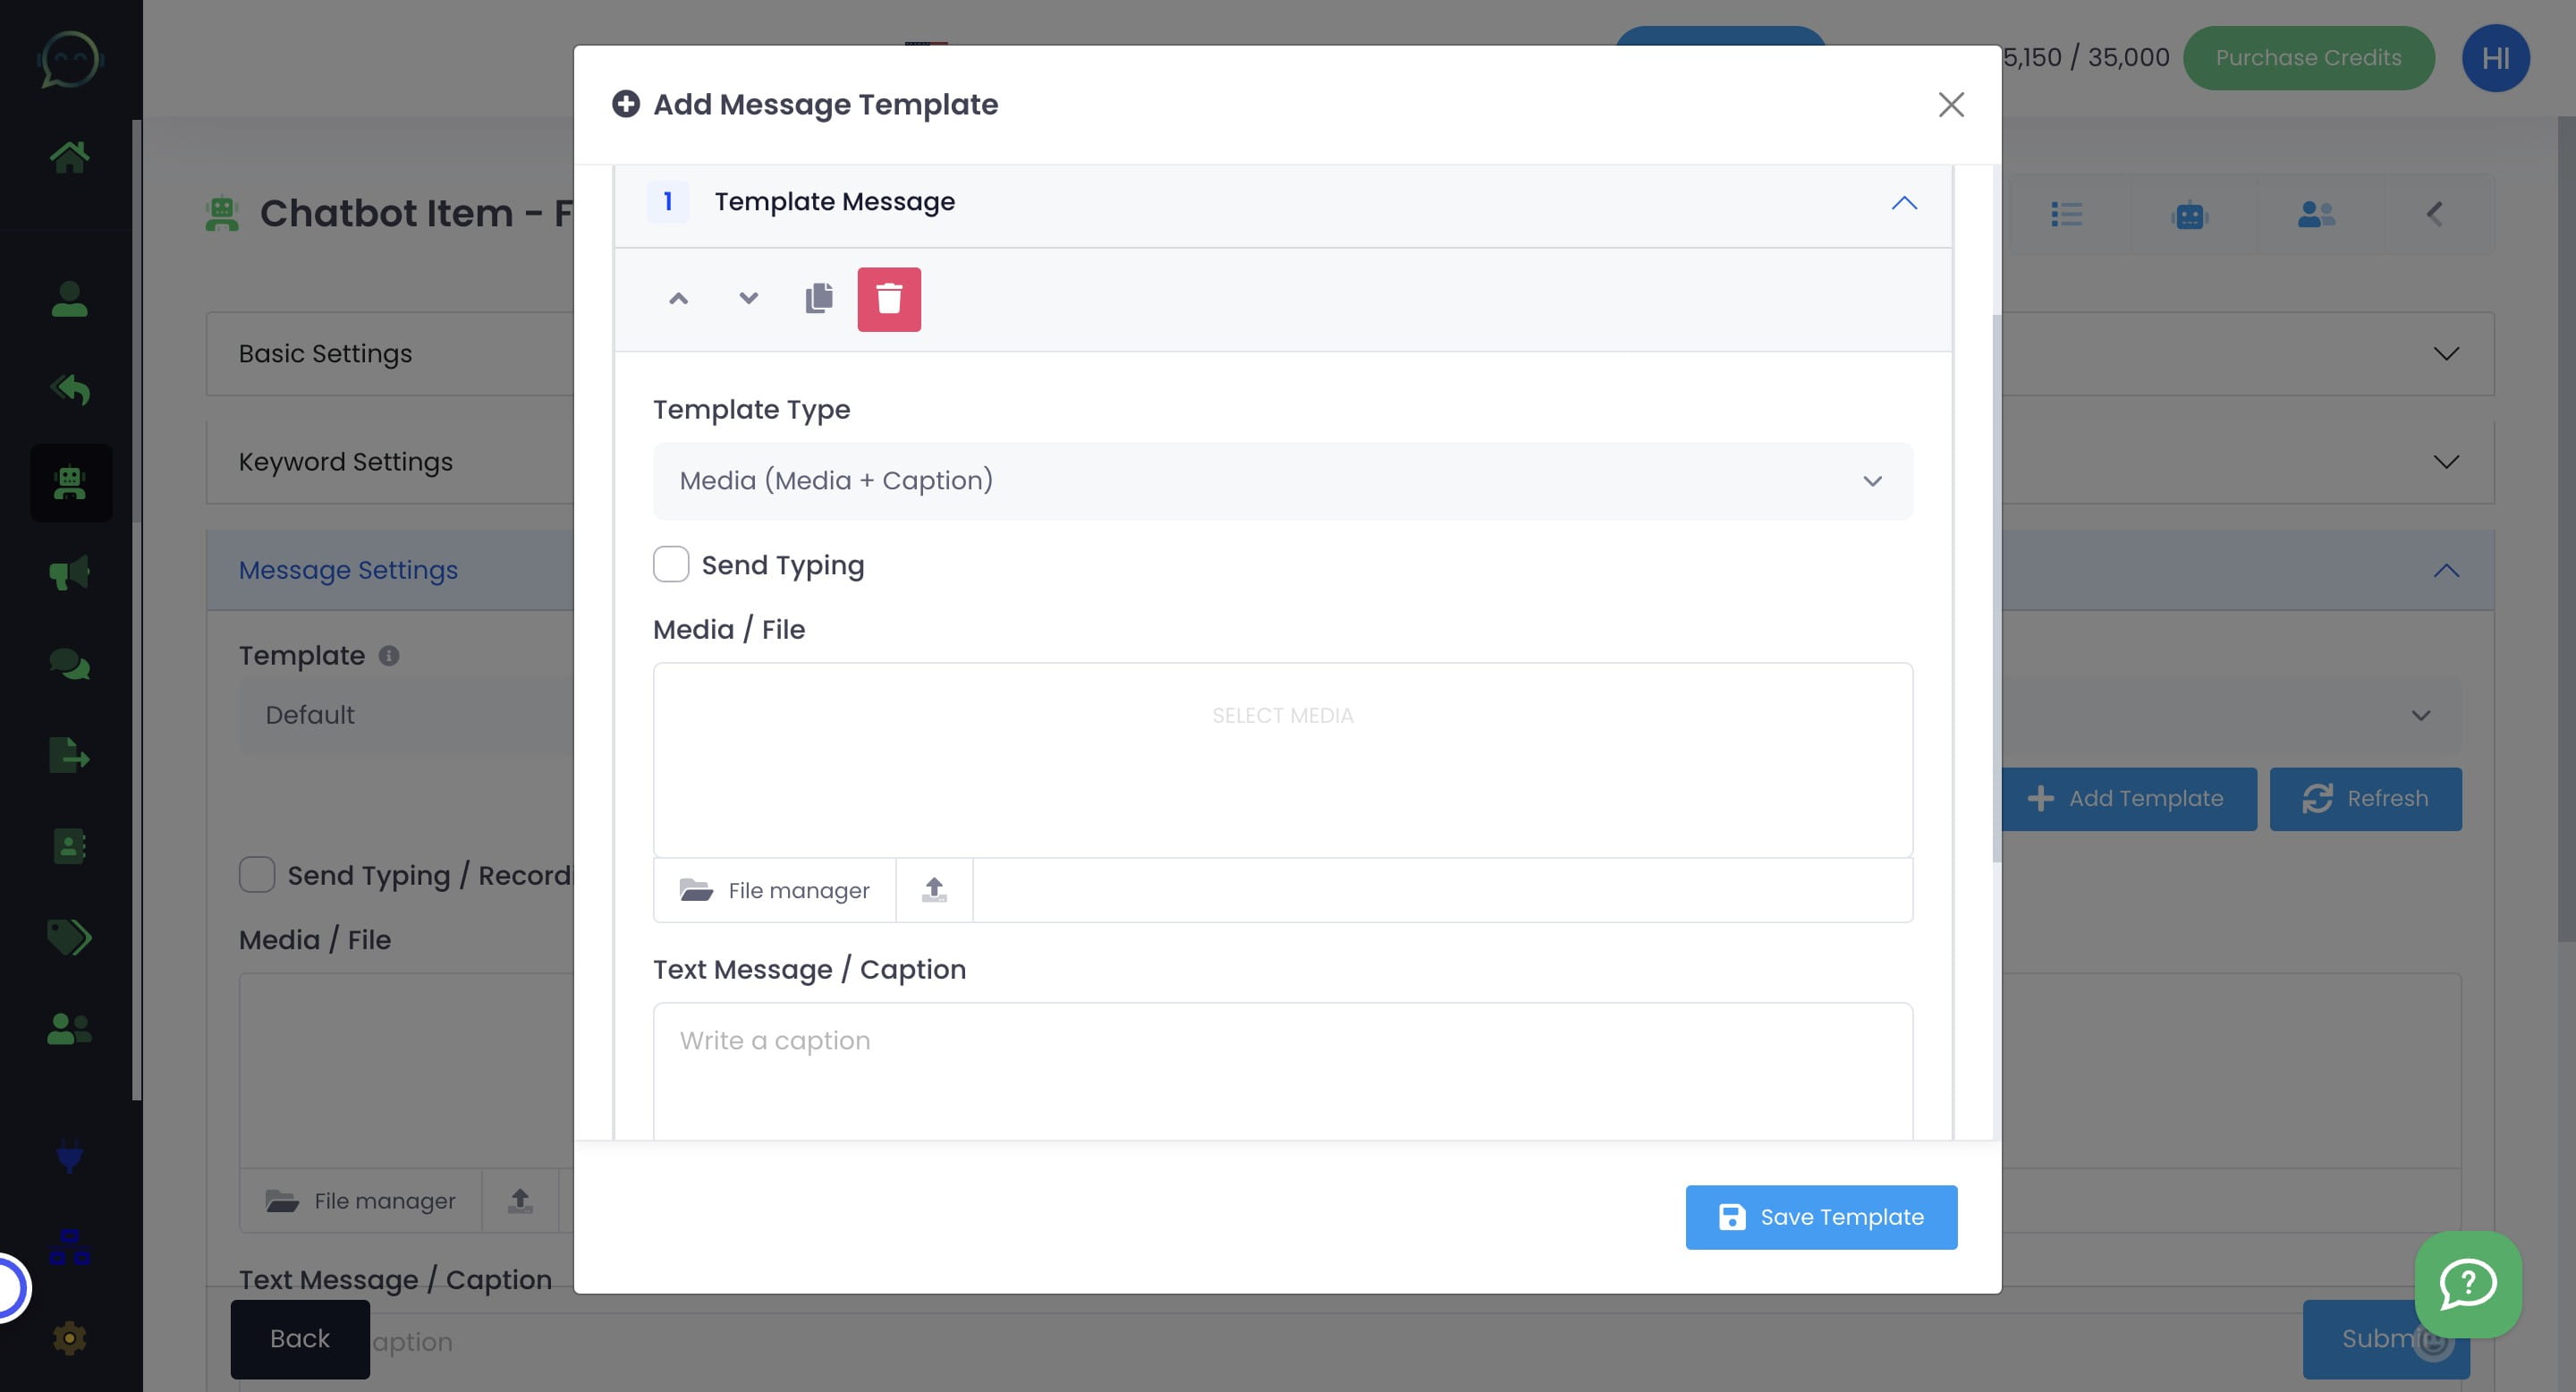
Task: Click the upload icon in modal
Action: point(933,890)
